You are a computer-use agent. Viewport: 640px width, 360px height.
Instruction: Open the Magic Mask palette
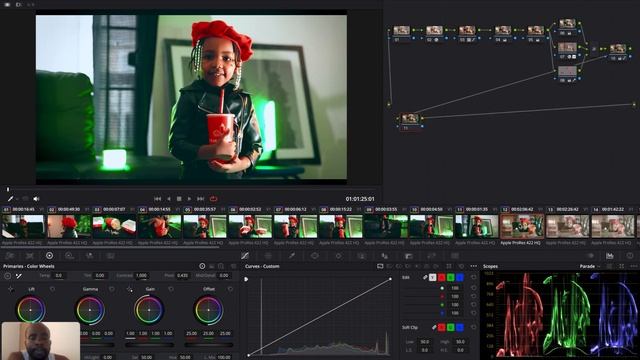click(362, 256)
